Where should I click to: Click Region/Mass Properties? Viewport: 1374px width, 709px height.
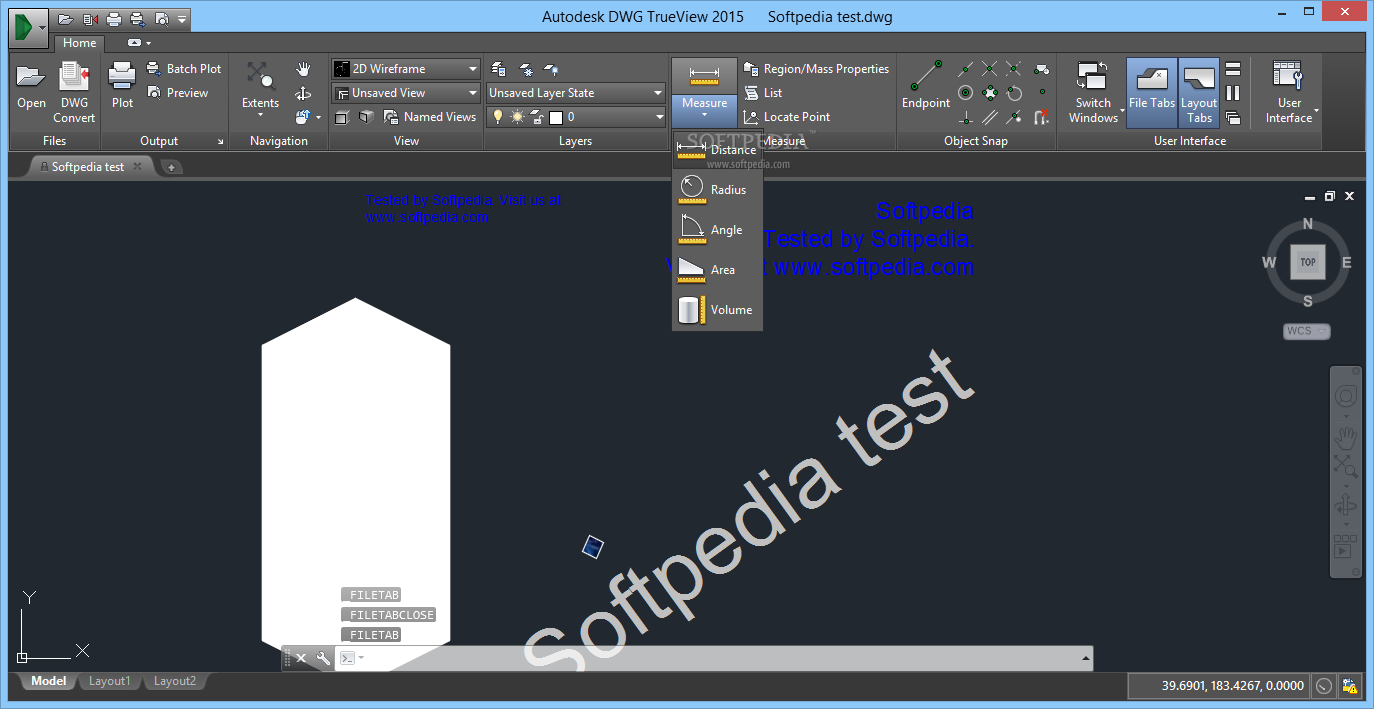[816, 69]
